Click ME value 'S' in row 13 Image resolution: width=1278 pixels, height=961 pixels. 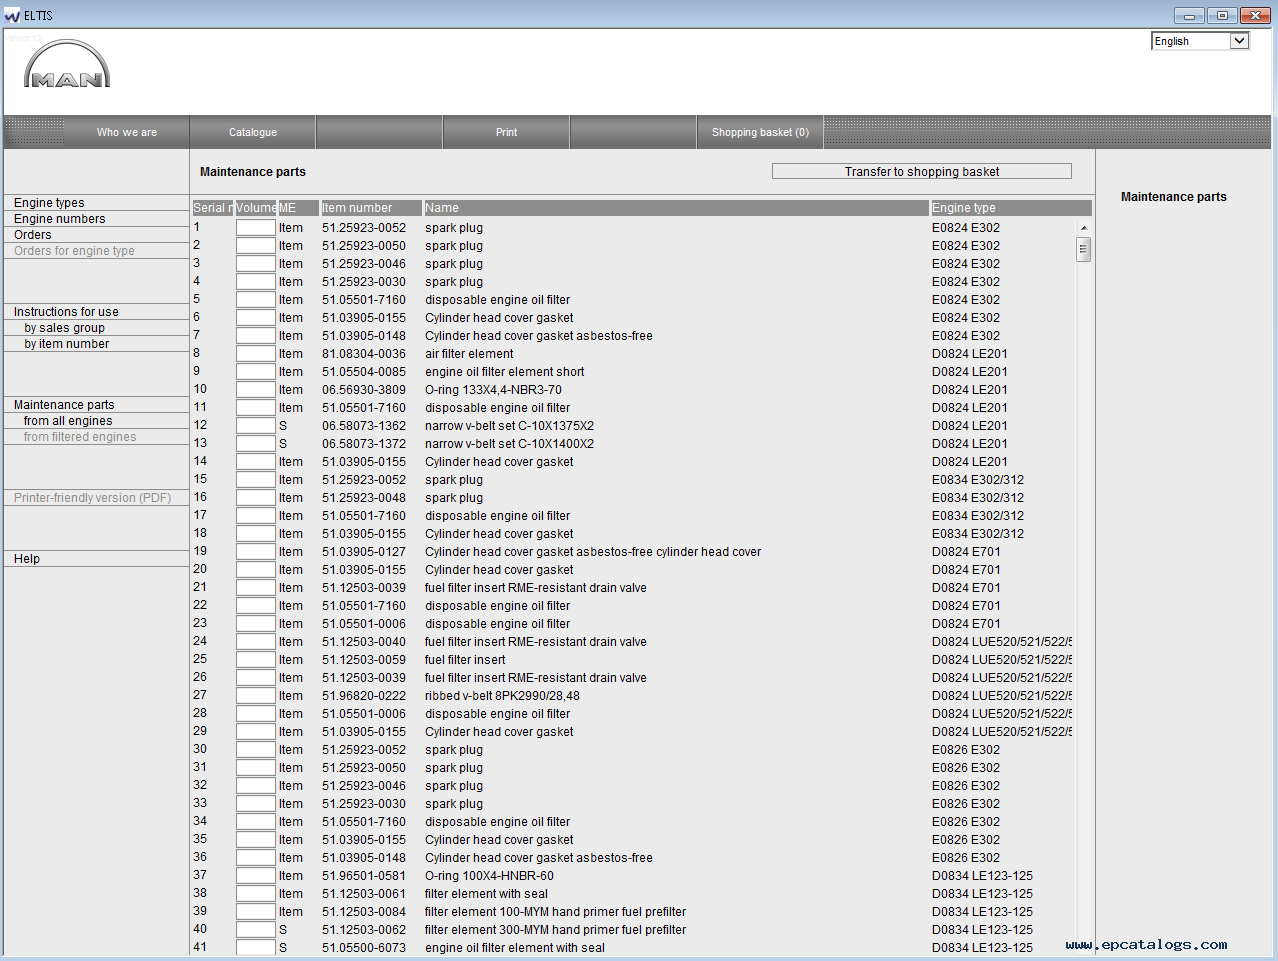(x=283, y=444)
